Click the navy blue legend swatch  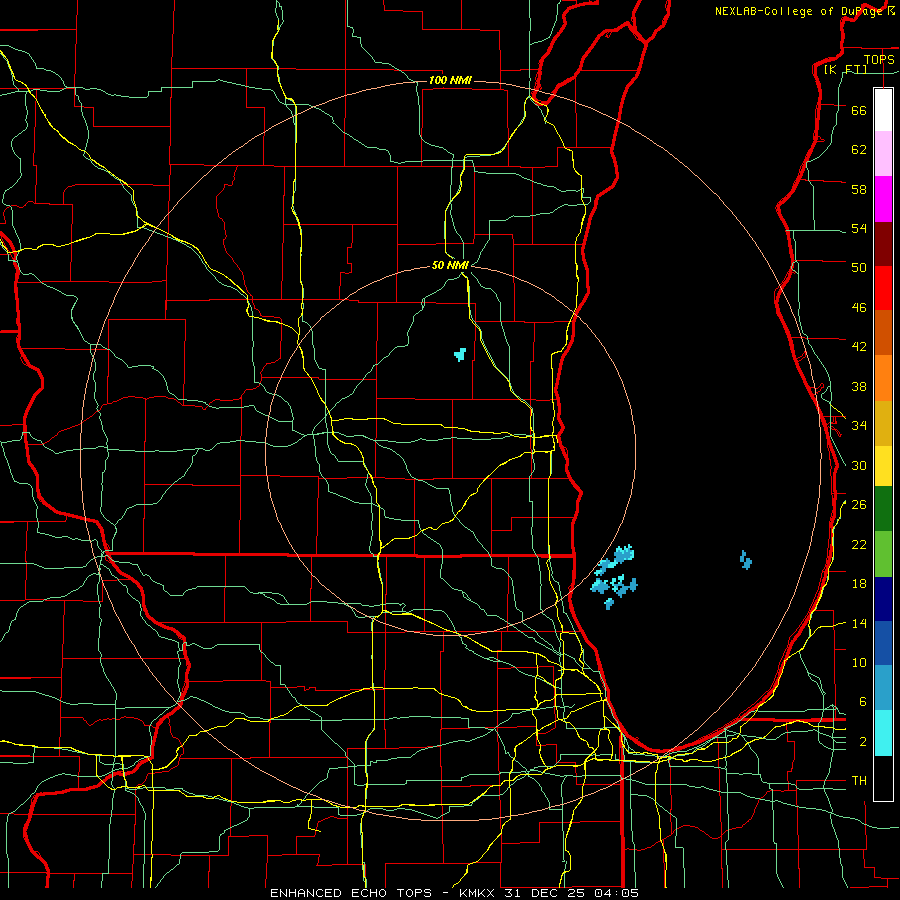(883, 599)
